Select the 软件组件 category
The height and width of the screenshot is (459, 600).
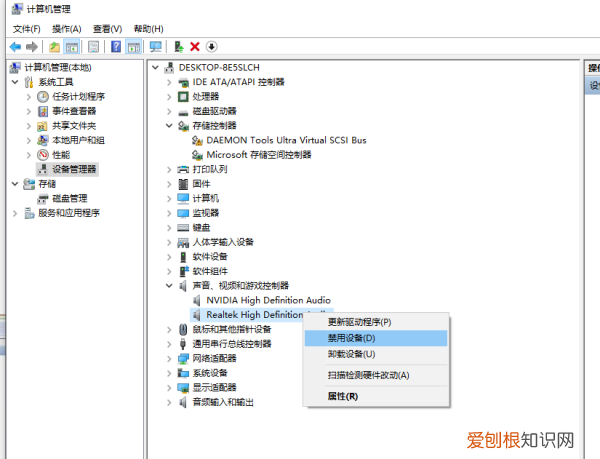(210, 271)
